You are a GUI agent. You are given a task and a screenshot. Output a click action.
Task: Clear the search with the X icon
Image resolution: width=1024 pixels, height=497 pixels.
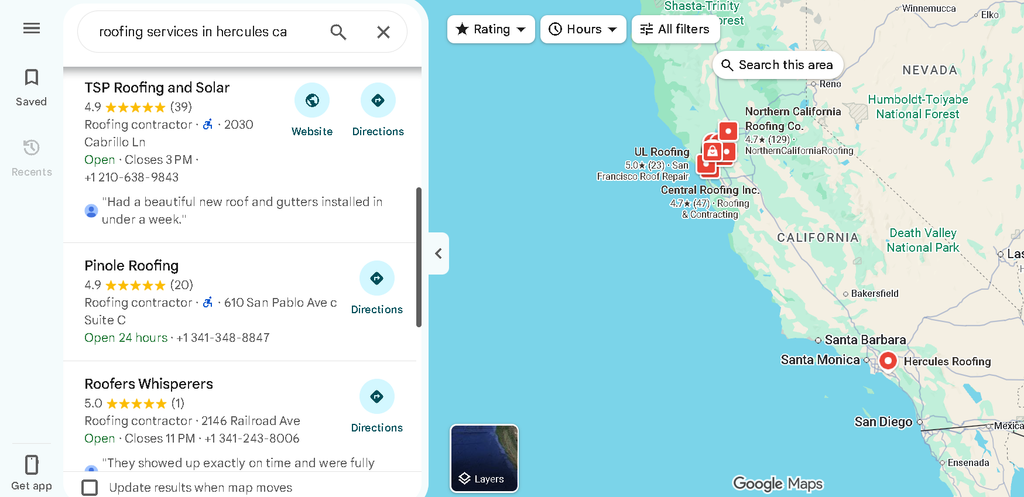(383, 32)
